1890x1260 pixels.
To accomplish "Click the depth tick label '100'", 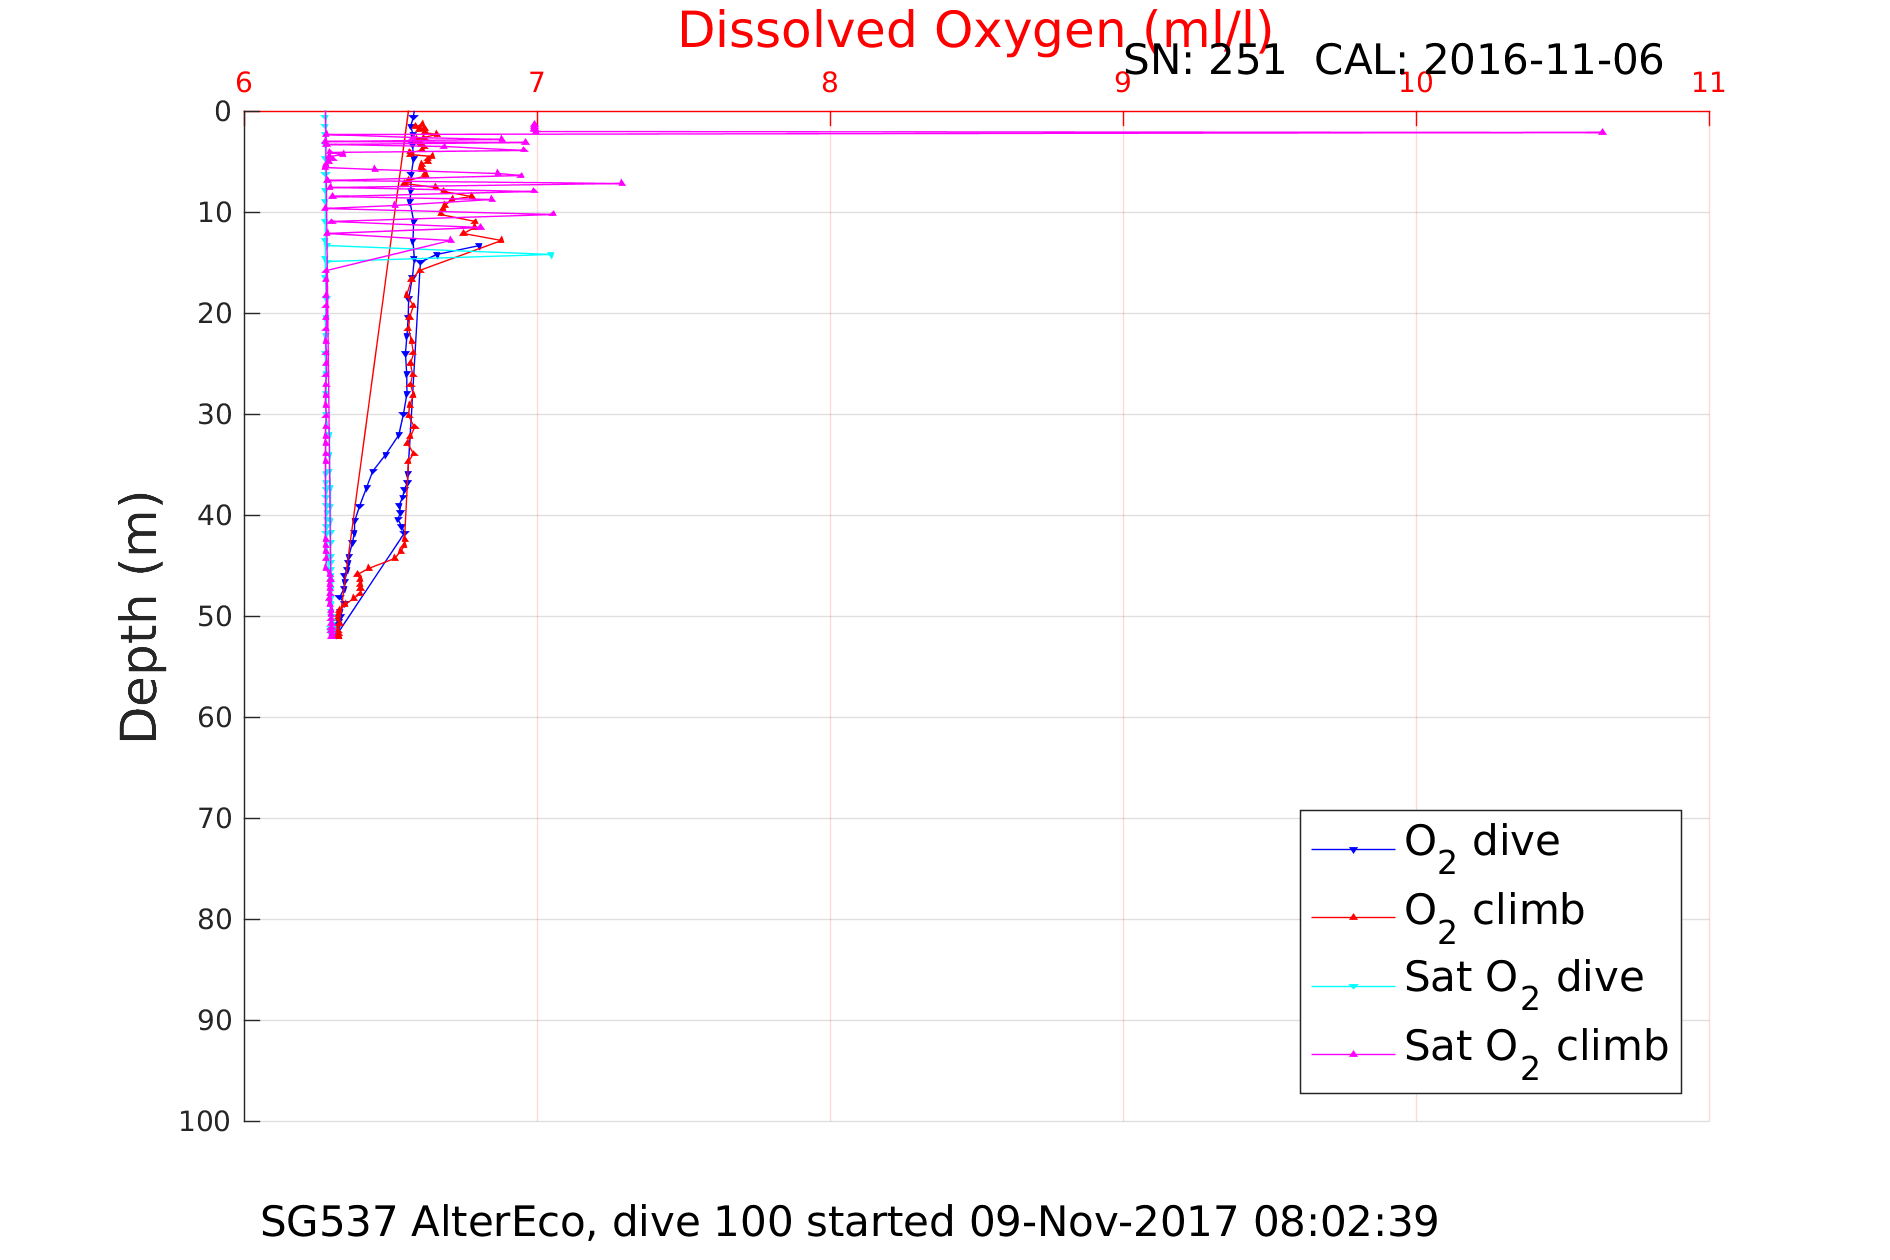I will 206,1122.
